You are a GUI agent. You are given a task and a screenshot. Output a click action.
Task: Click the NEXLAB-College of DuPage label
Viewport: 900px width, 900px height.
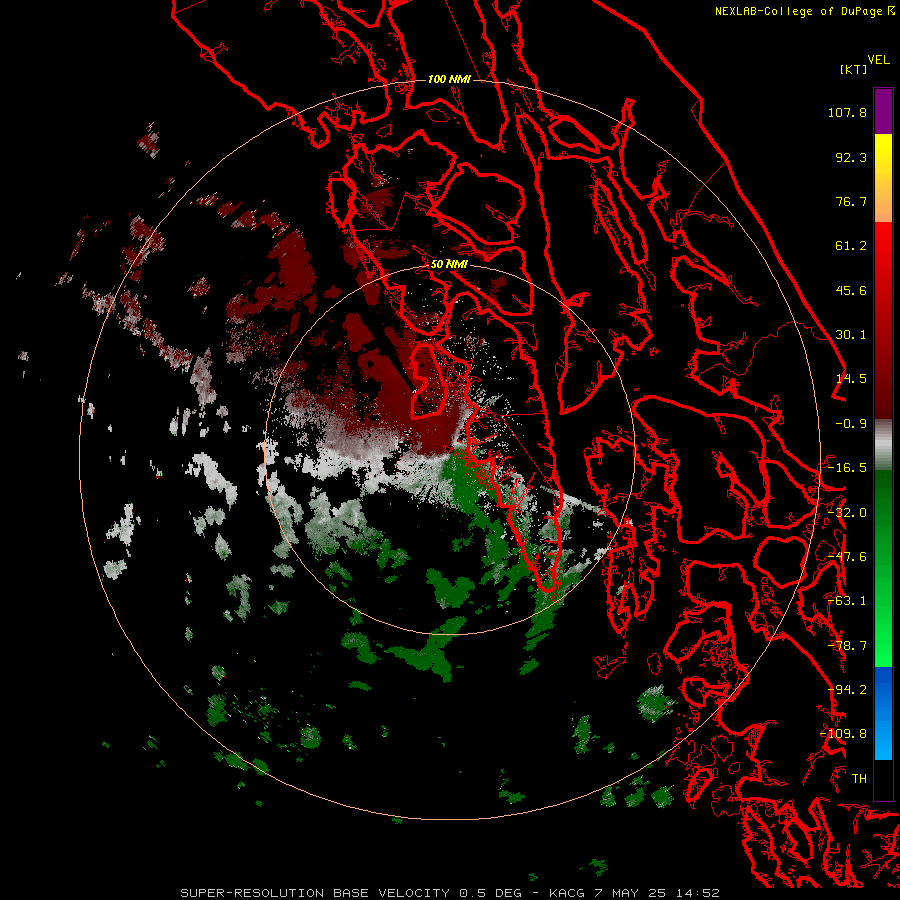point(800,11)
